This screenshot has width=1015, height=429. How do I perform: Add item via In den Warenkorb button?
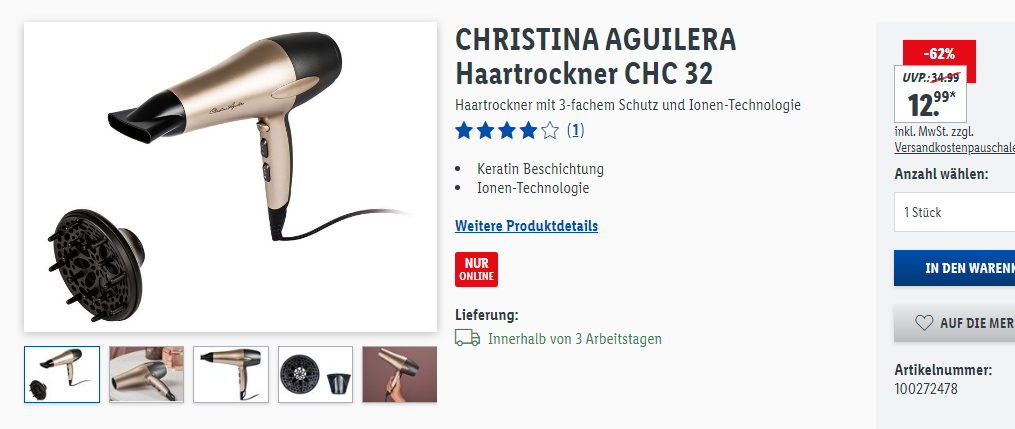click(x=955, y=268)
